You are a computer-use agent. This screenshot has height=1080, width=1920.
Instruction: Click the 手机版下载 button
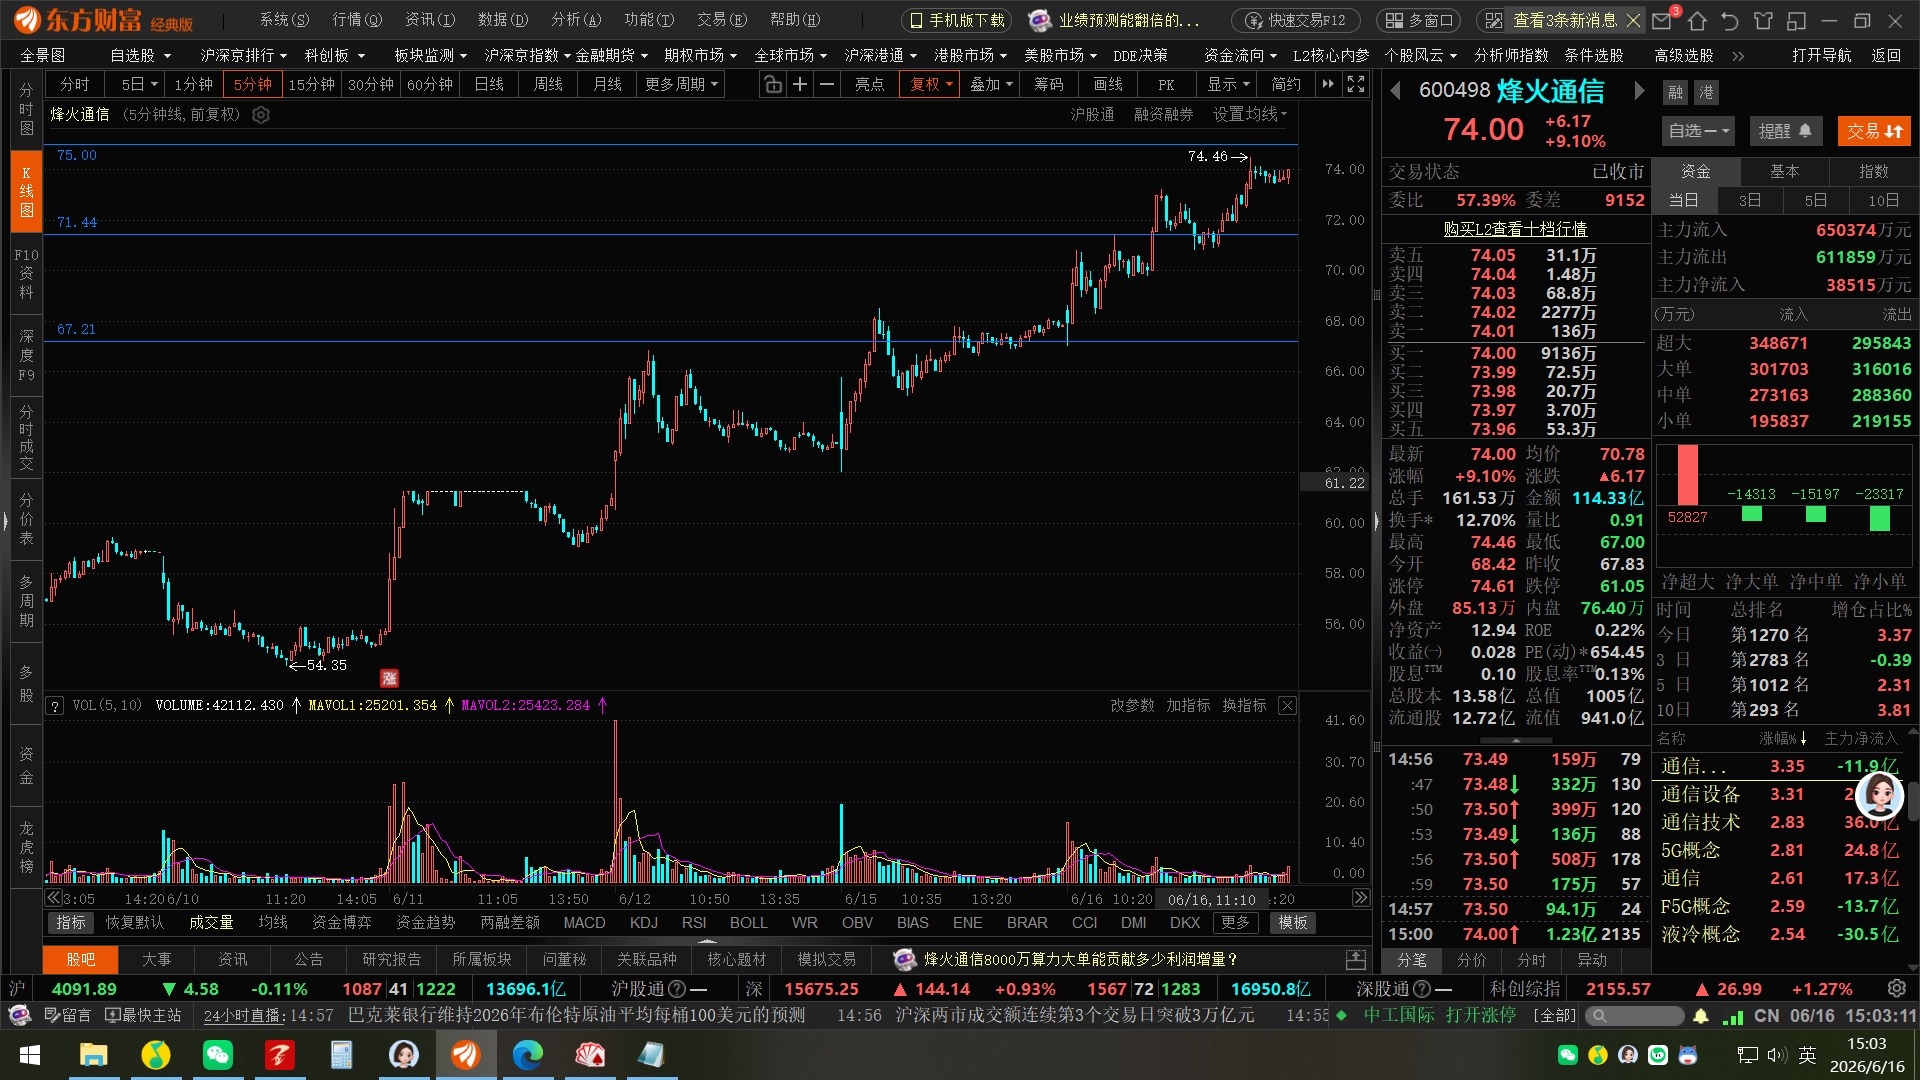click(x=957, y=20)
